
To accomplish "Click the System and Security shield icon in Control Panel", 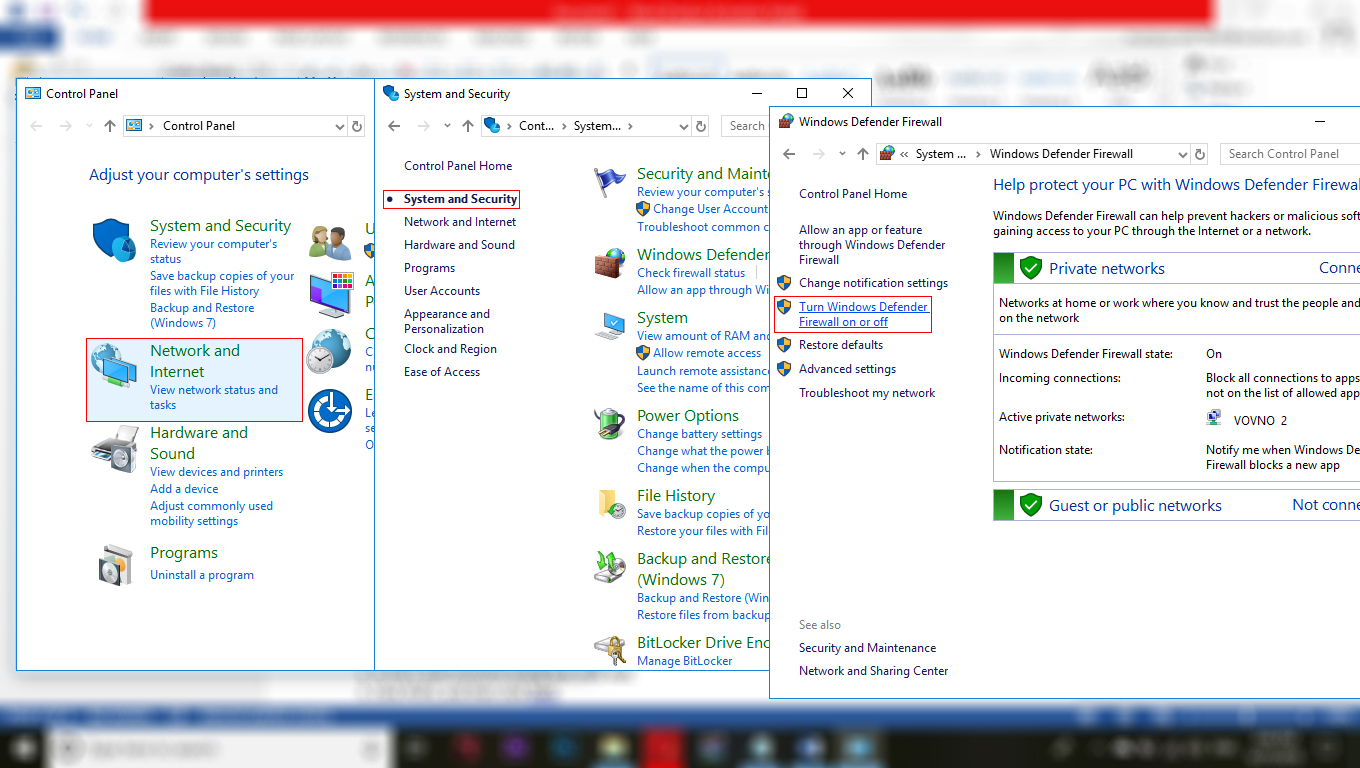I will [113, 240].
